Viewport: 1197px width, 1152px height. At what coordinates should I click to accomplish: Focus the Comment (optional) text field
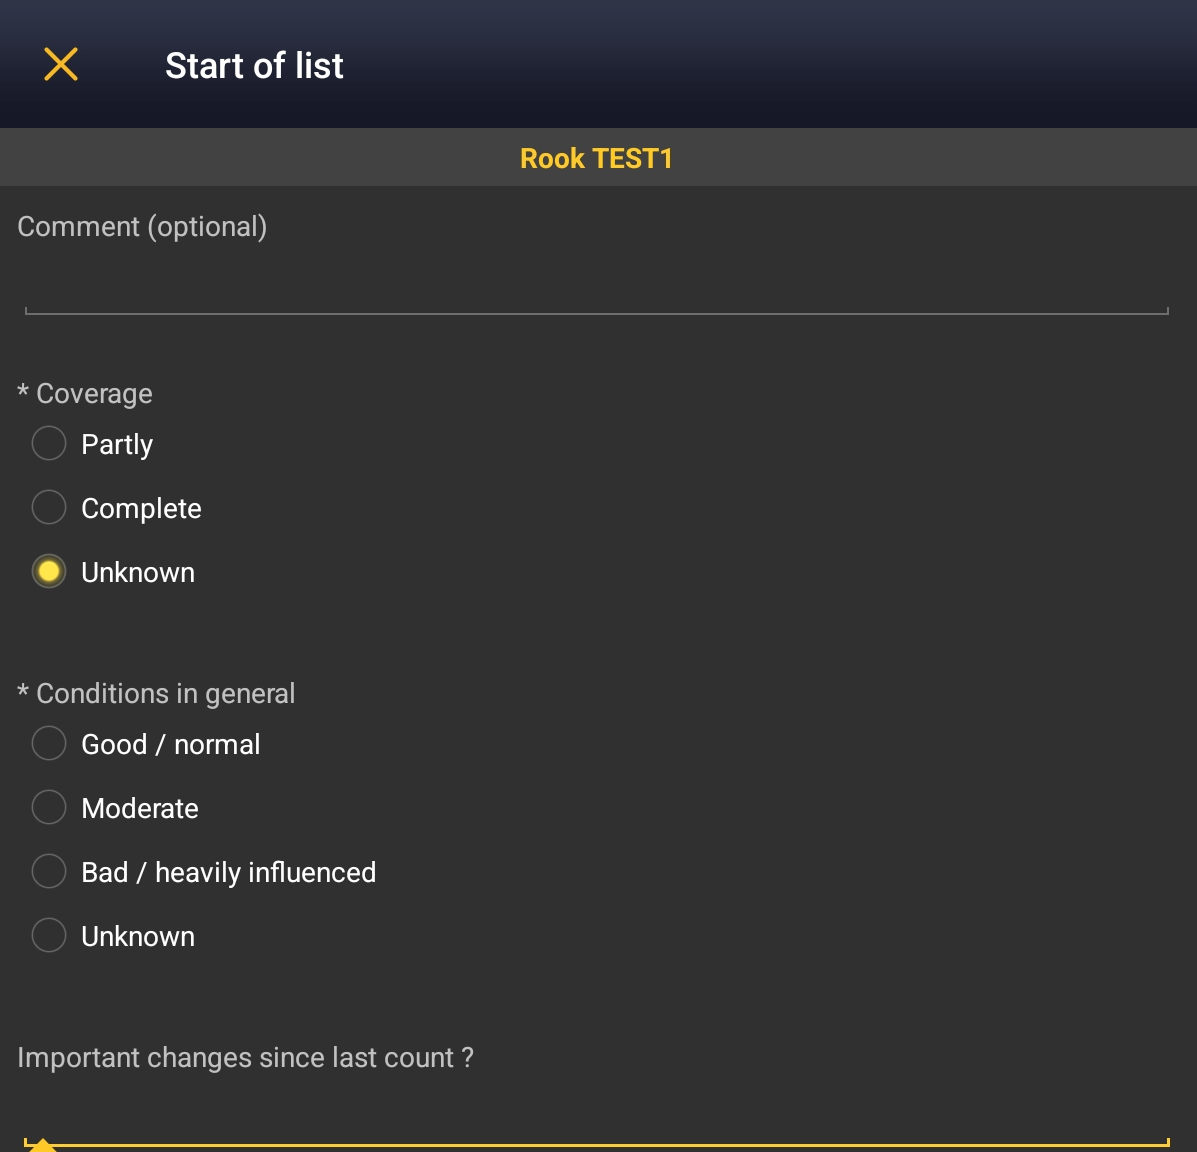(597, 290)
